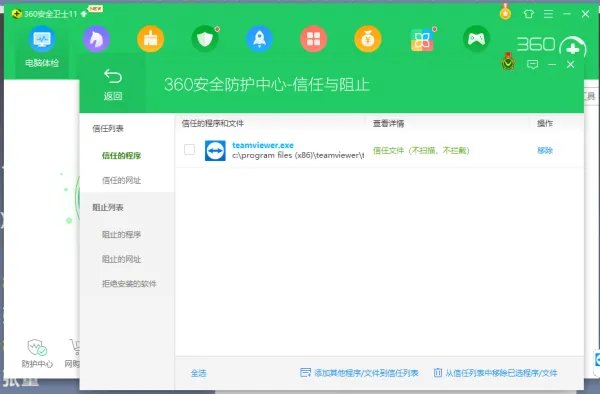Open the purple horse Trojan scan icon
Image resolution: width=600 pixels, height=394 pixels.
click(96, 39)
